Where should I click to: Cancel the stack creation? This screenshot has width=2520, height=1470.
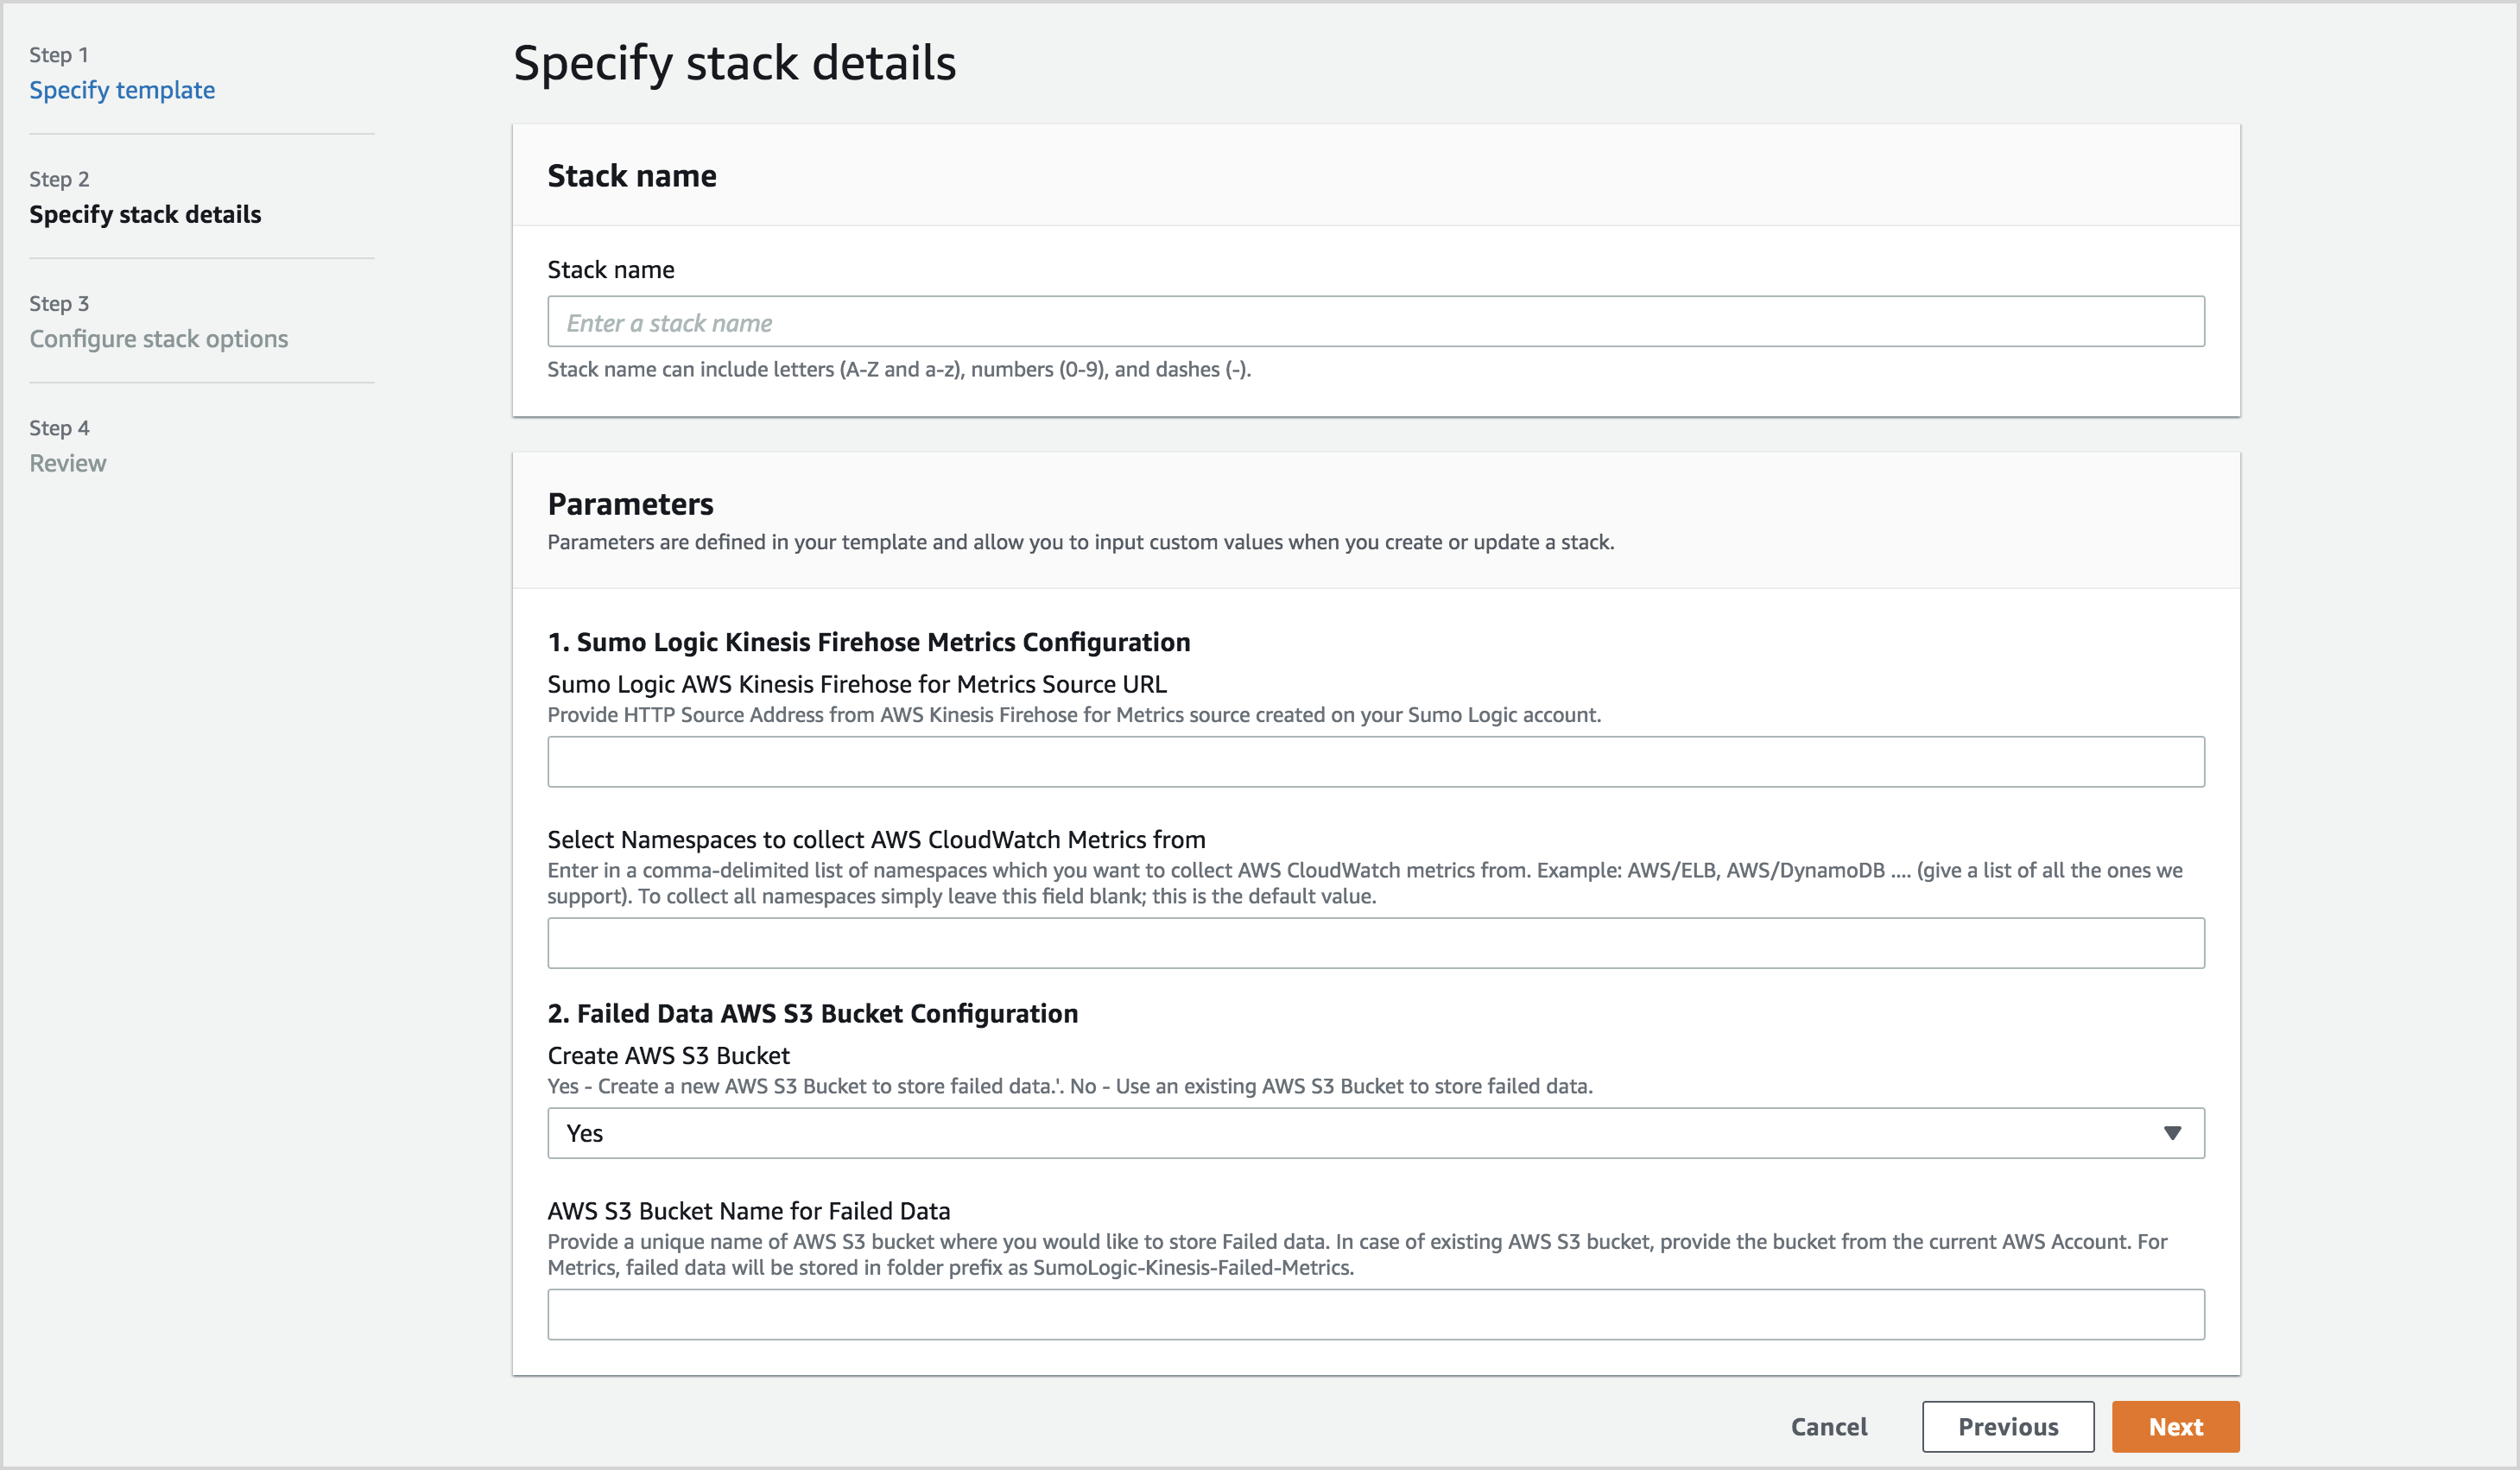[x=1827, y=1427]
